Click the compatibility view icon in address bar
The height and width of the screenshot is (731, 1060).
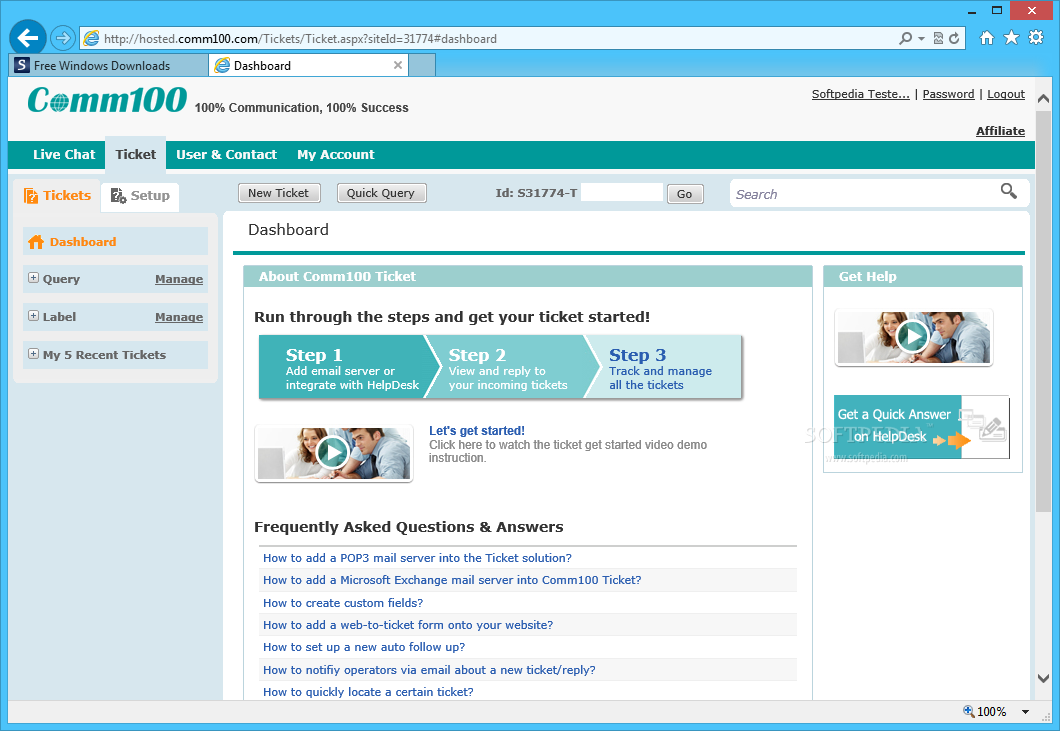point(938,39)
